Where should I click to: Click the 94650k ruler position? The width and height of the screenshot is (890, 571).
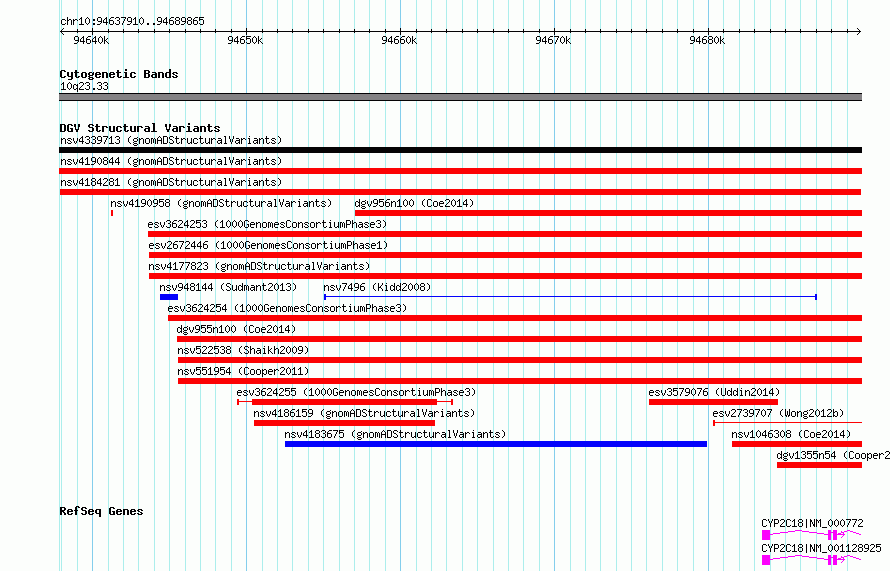click(245, 40)
